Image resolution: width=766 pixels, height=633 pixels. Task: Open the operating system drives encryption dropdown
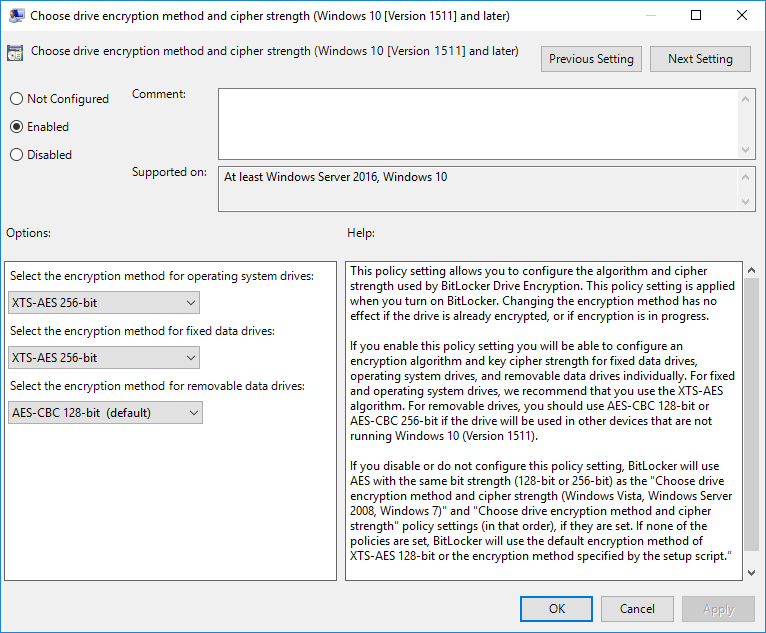pos(104,303)
